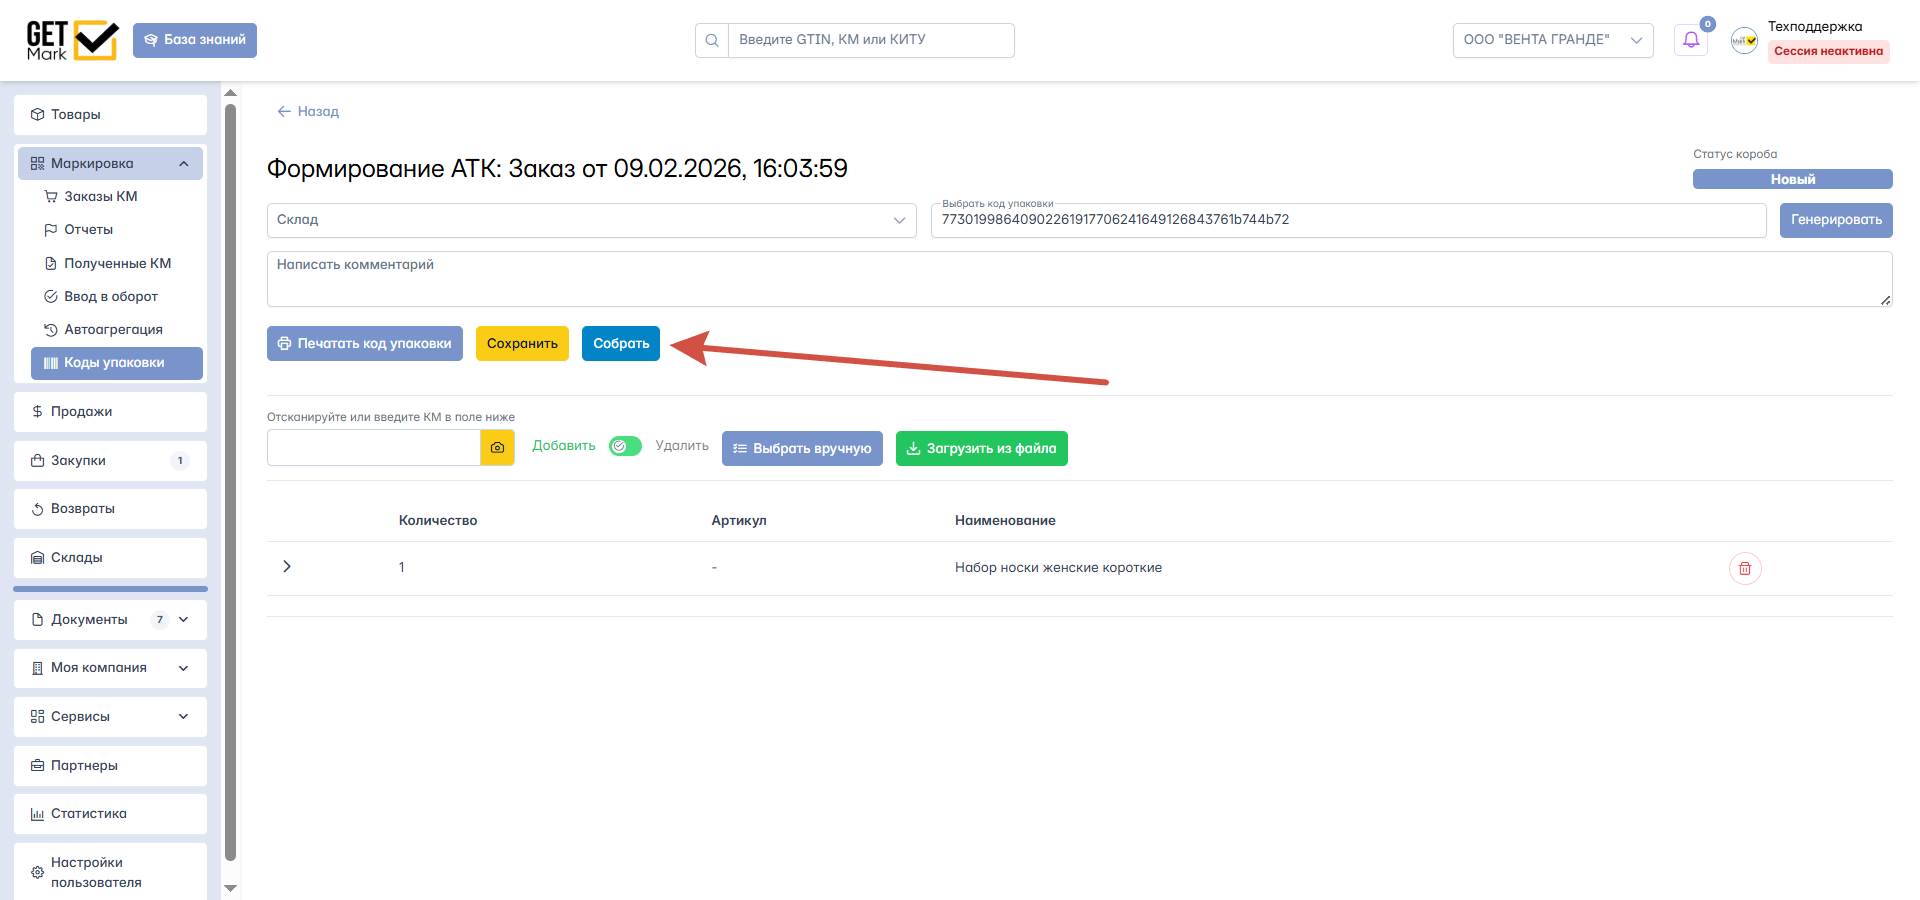Click the Артикул column header
This screenshot has height=900, width=1920.
[739, 520]
